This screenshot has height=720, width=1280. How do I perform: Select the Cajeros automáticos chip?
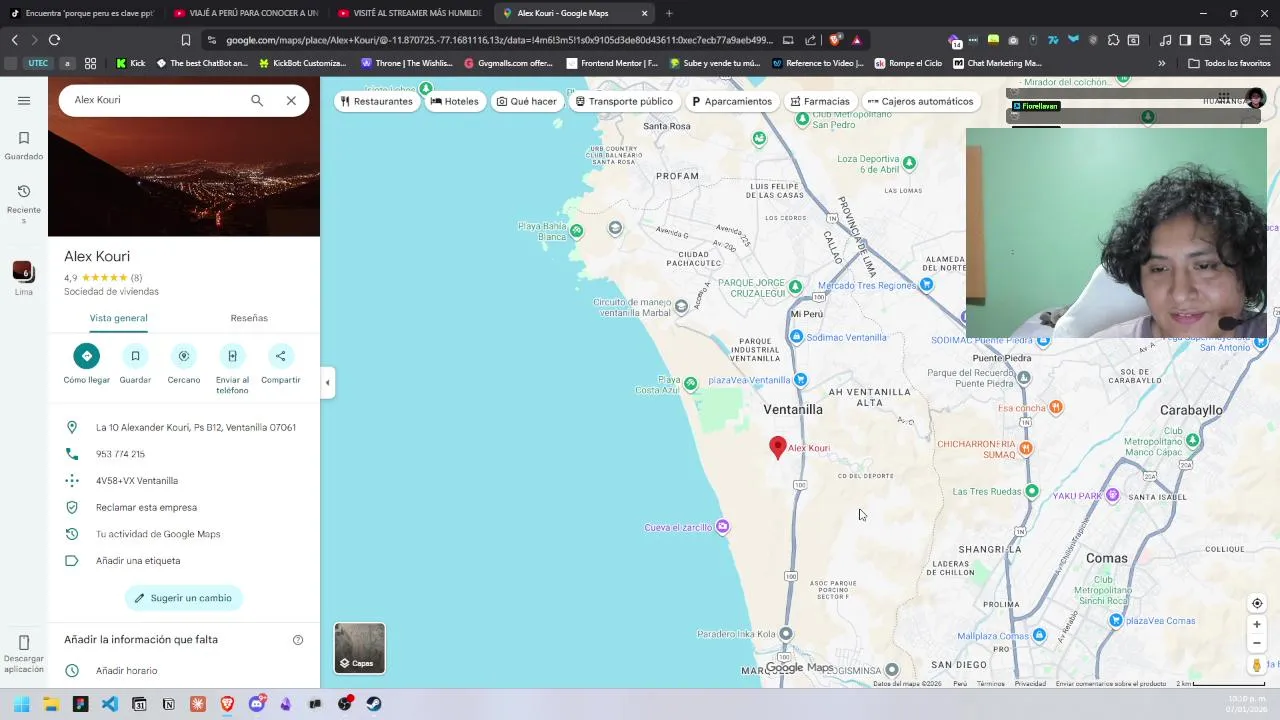click(920, 101)
